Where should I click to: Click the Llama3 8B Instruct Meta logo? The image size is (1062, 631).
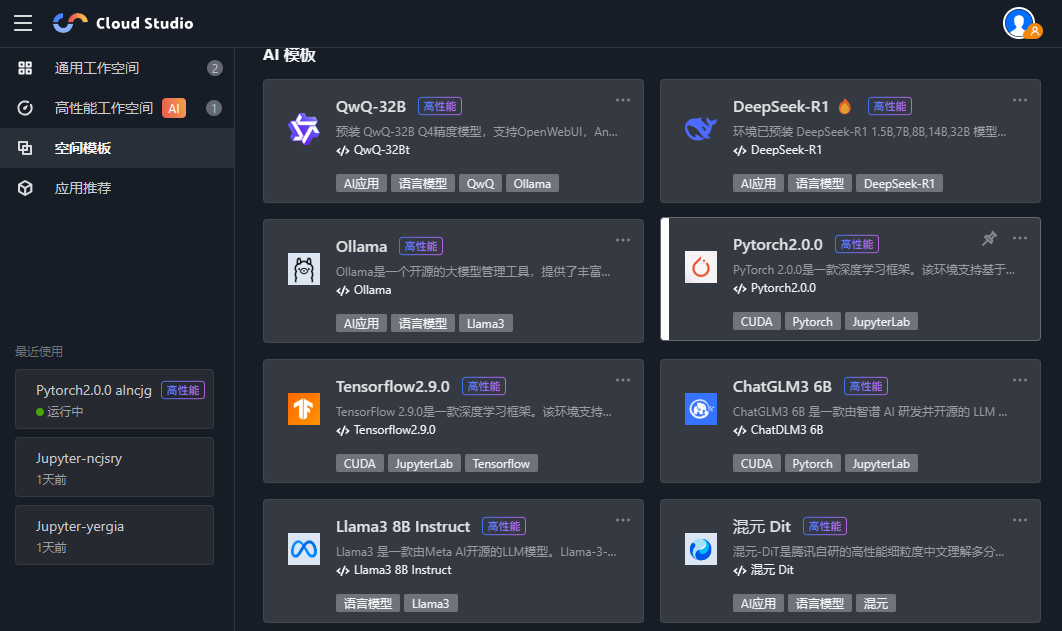tap(303, 549)
